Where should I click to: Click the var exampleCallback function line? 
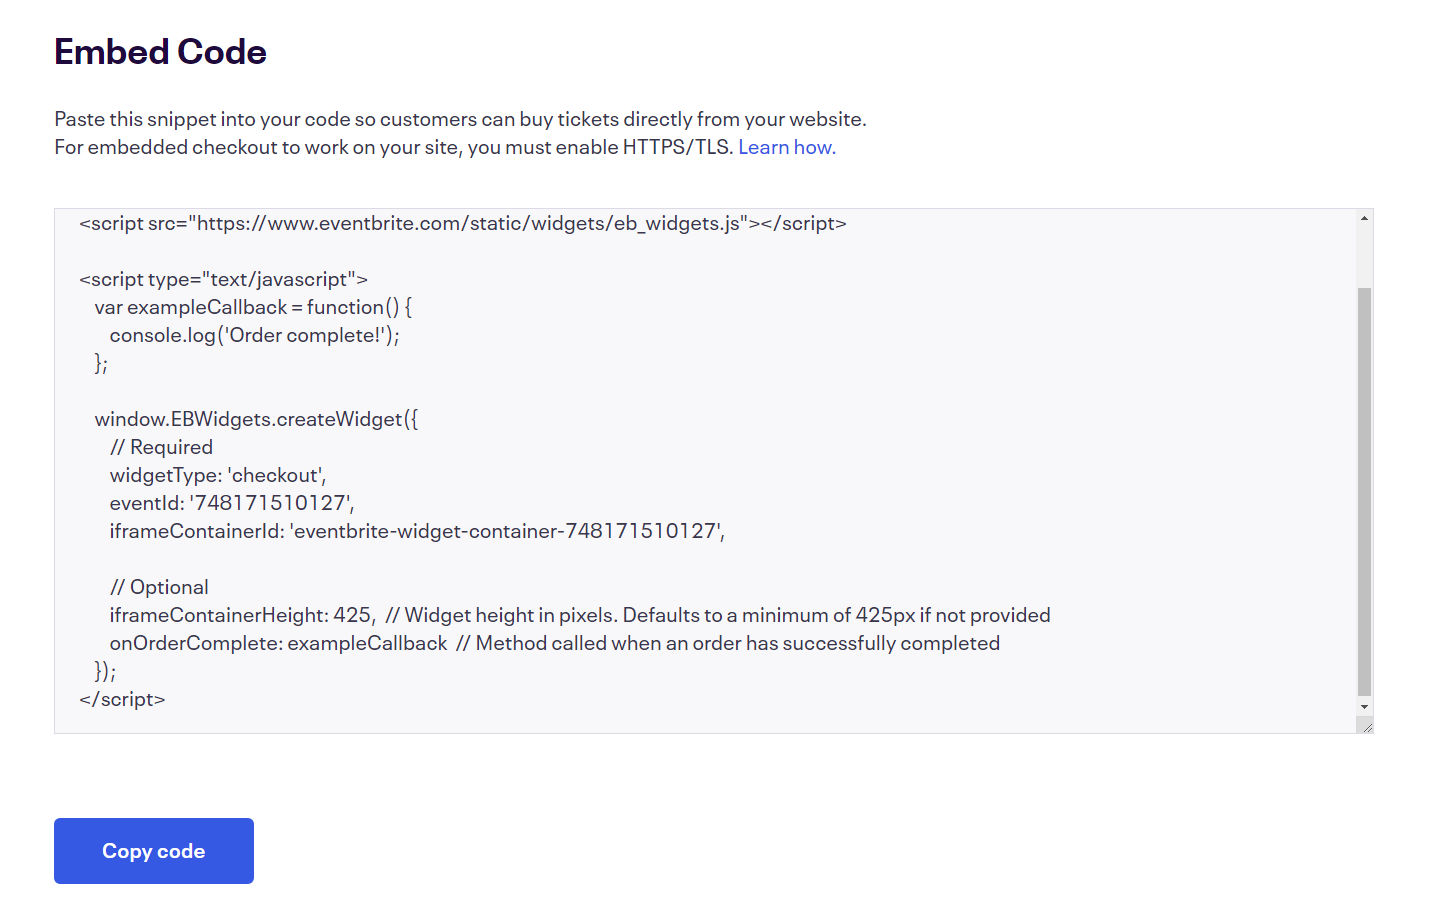[x=250, y=306]
